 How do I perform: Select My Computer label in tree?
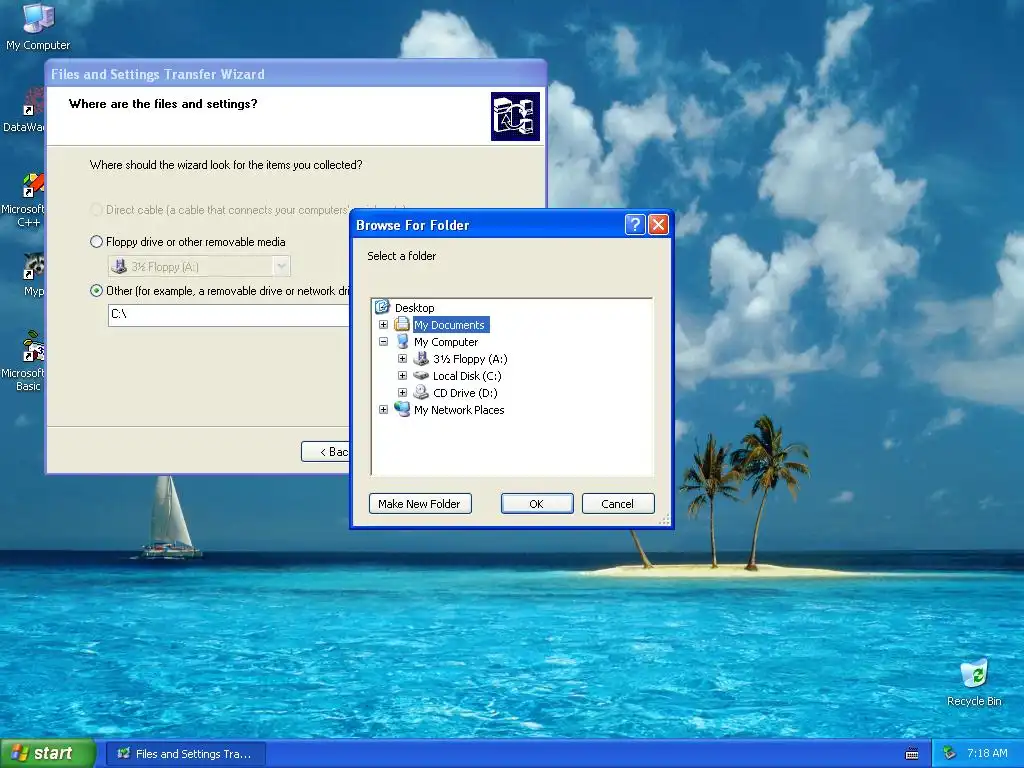point(445,342)
